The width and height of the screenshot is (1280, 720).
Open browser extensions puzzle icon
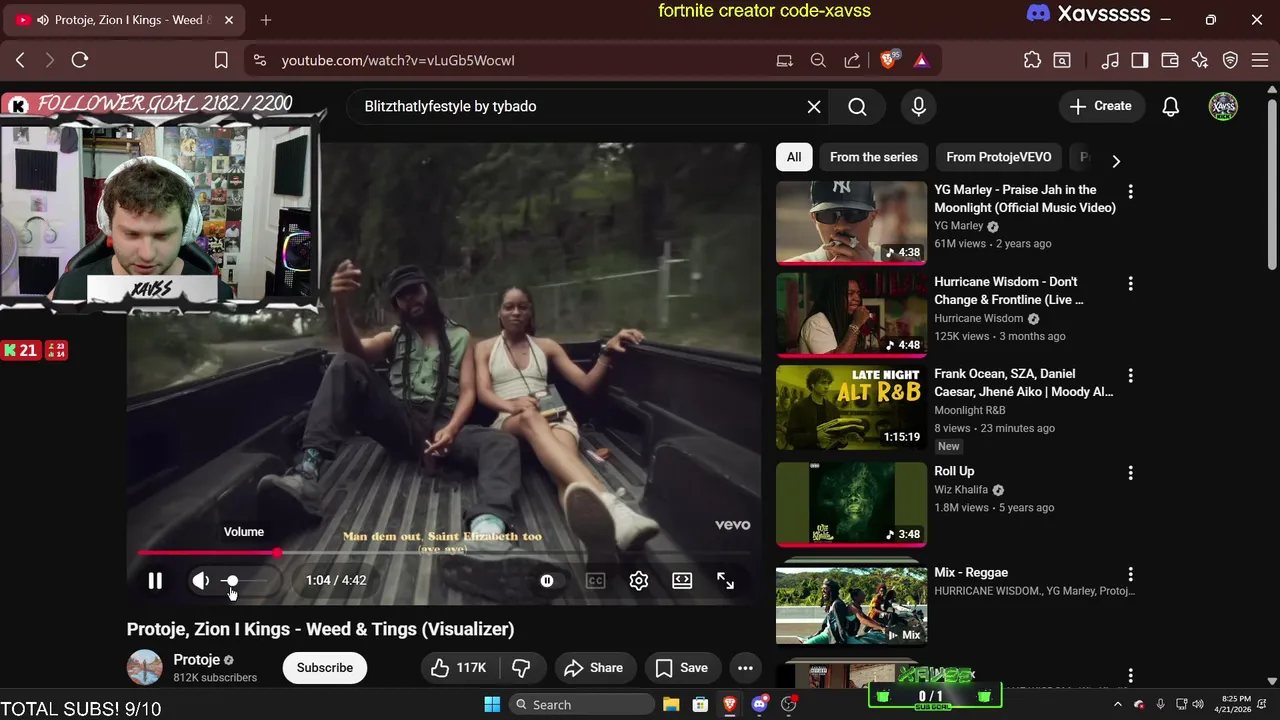1033,60
